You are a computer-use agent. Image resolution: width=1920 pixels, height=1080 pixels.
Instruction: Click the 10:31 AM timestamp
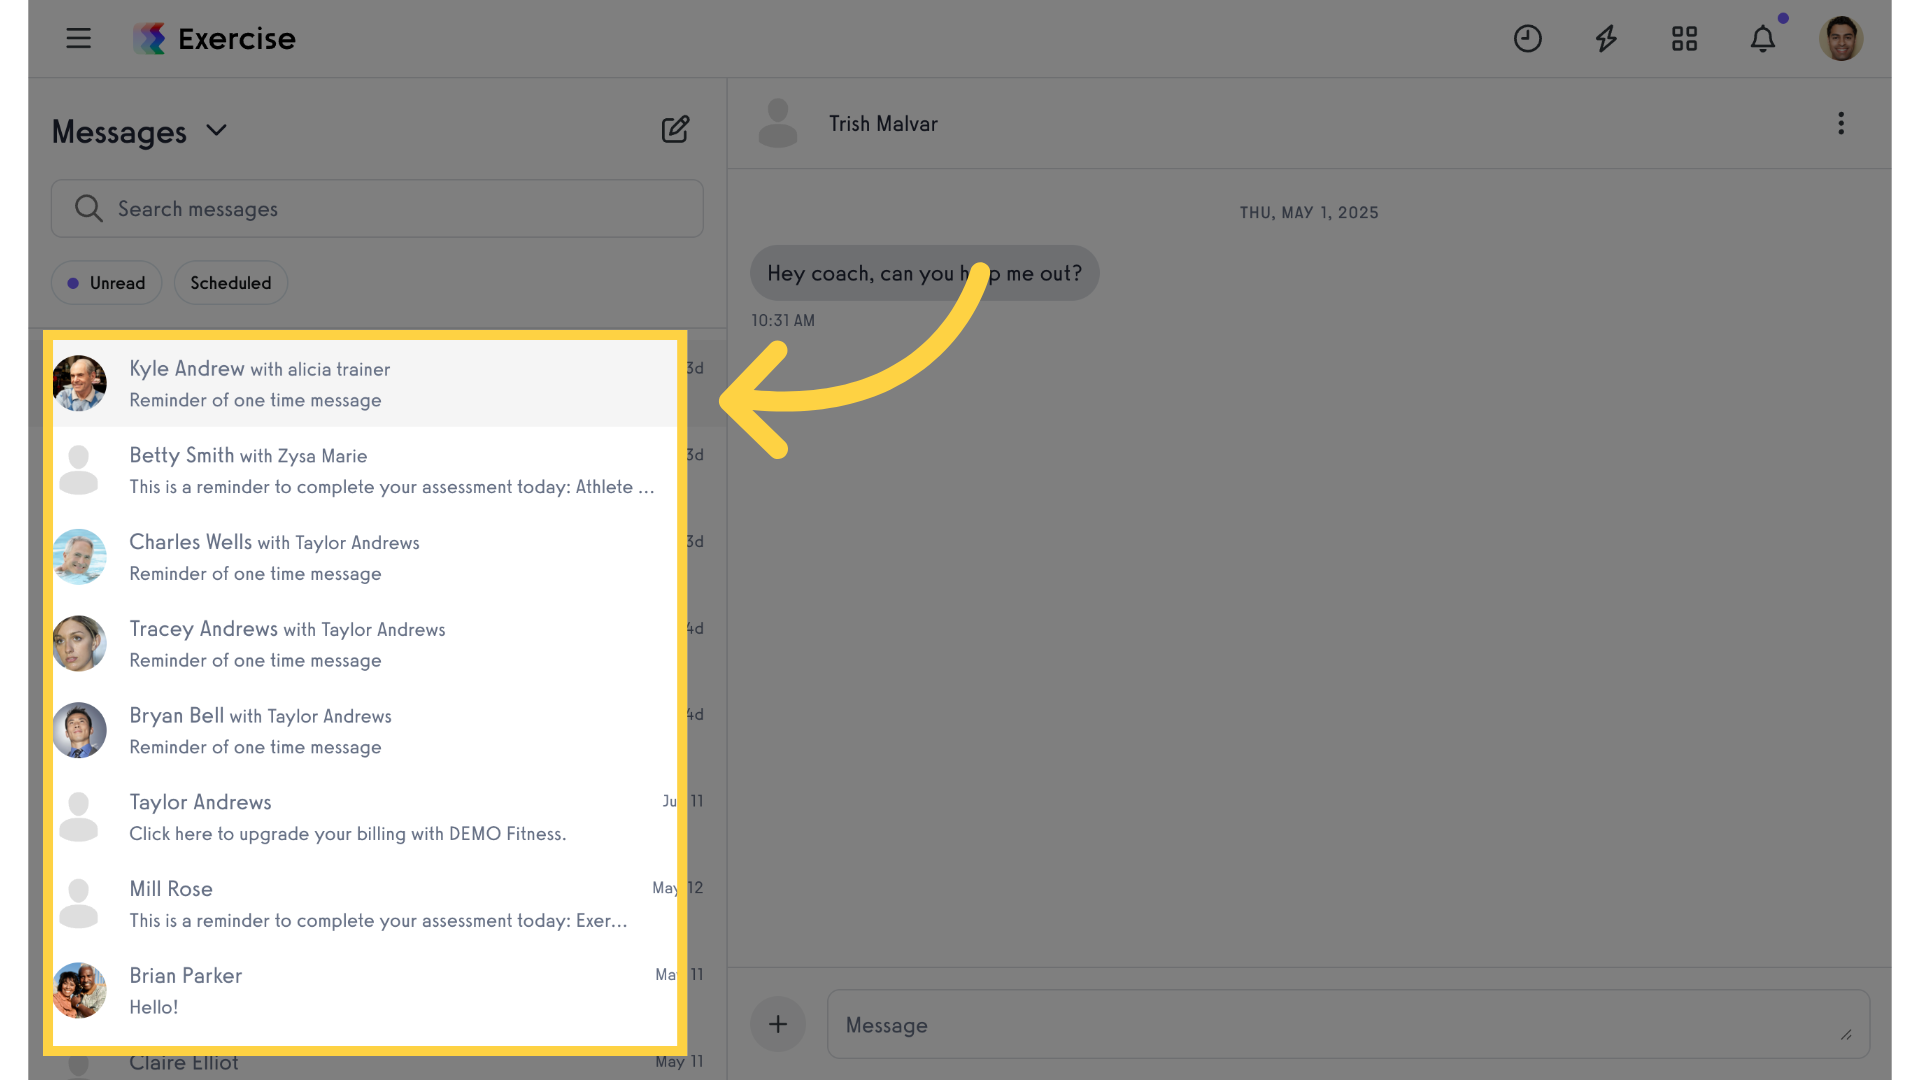tap(783, 320)
